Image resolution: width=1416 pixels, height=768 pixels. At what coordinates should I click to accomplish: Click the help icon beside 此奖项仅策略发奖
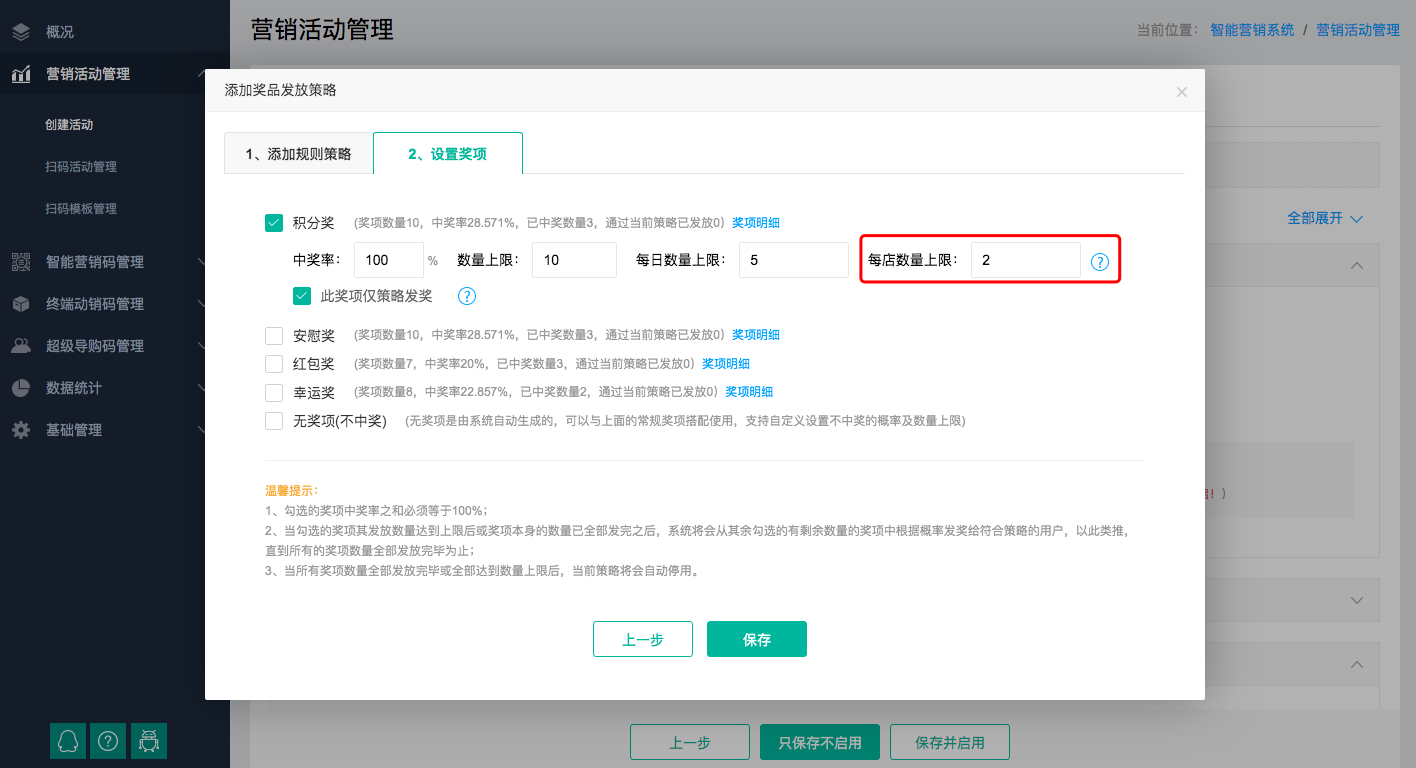click(466, 296)
